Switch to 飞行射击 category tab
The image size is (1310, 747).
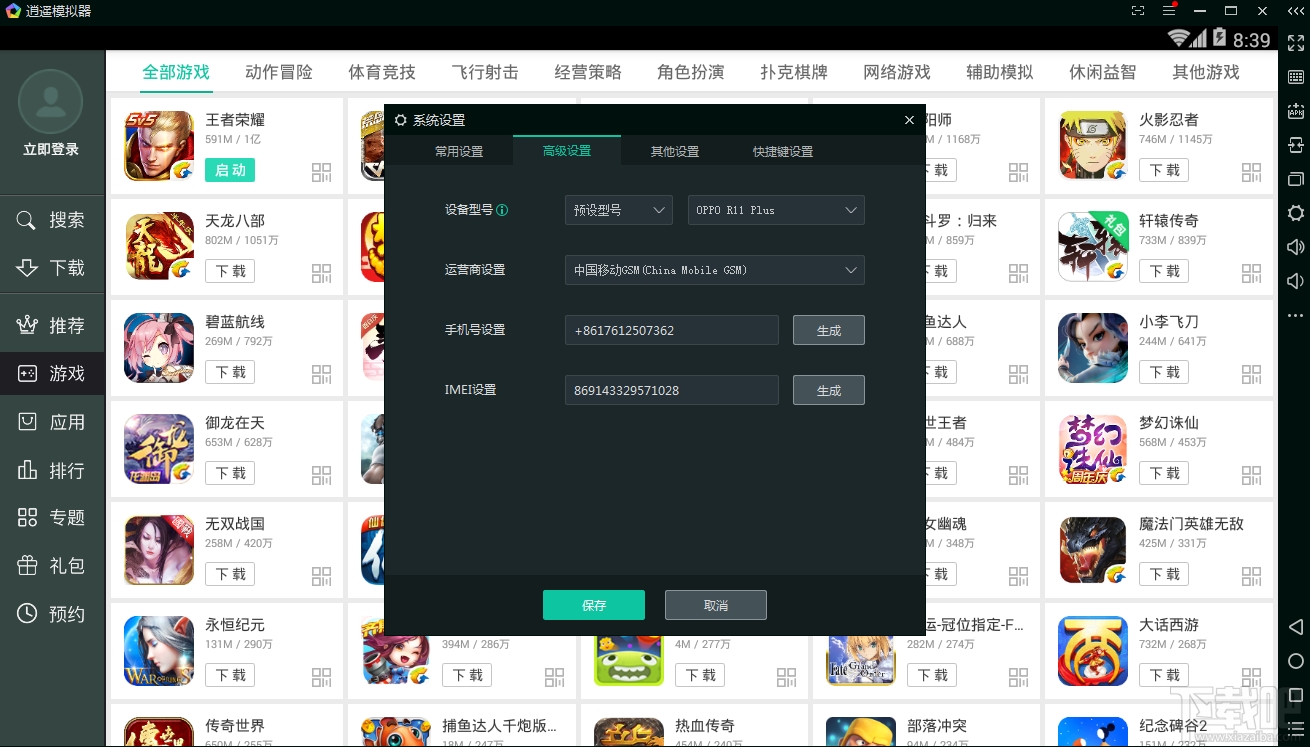coord(485,72)
